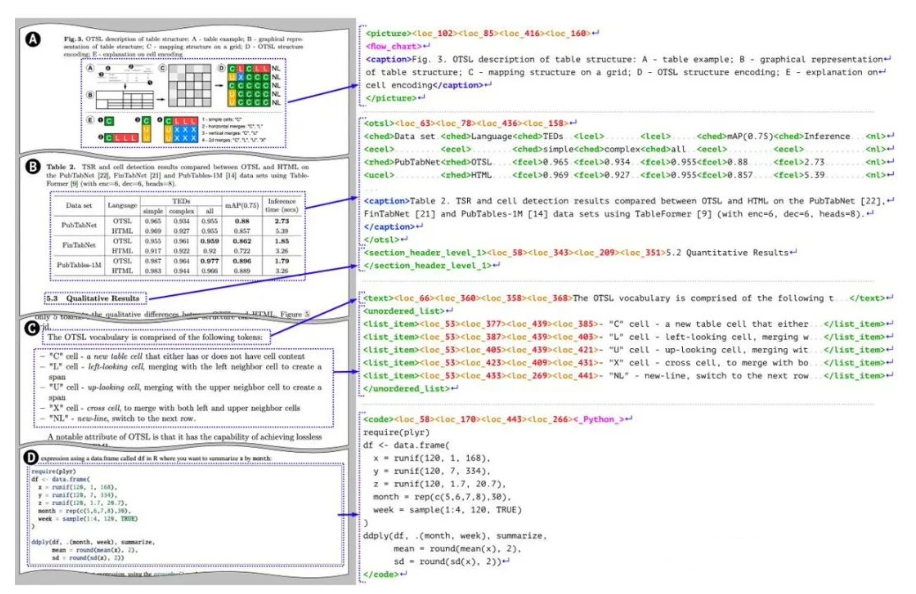
Task: Click the closing </picture> tag
Action: click(391, 98)
